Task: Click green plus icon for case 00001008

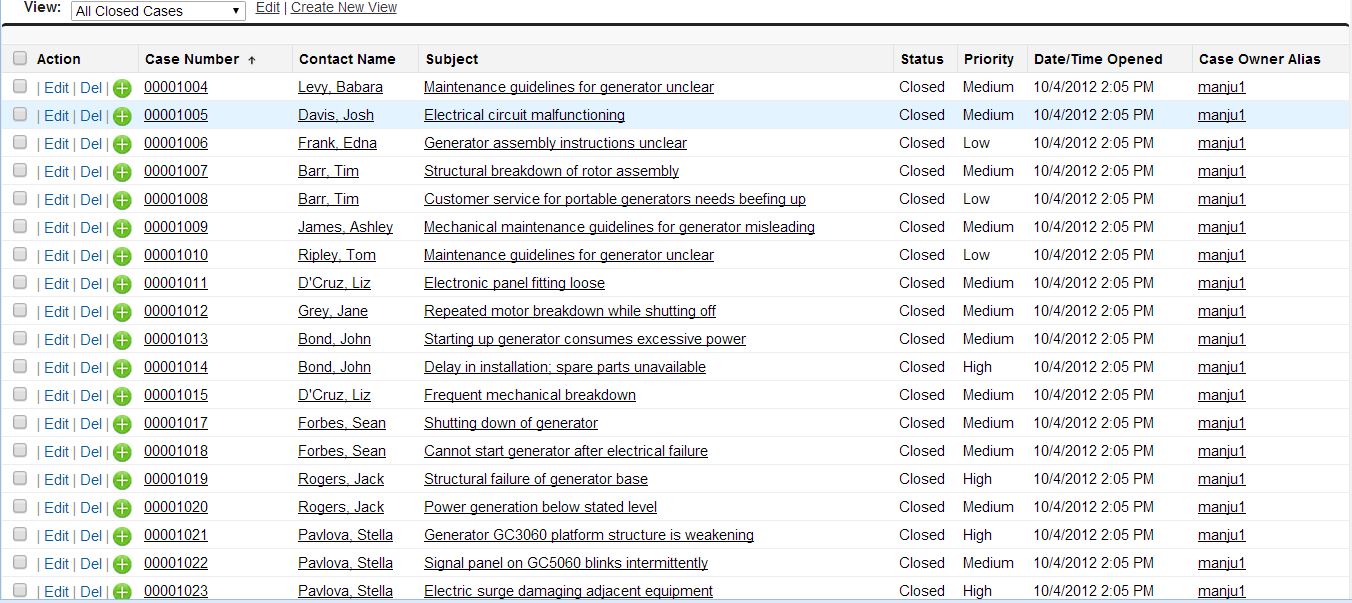Action: point(122,200)
